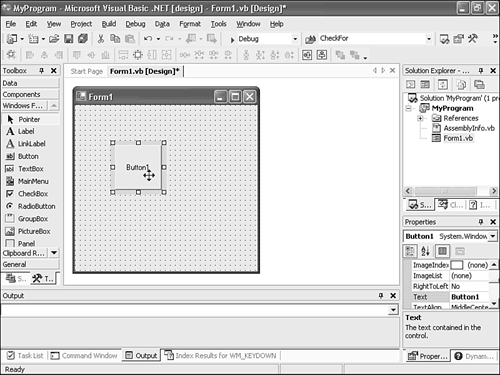The image size is (500, 375).
Task: Toggle the Properties view button
Action: (442, 251)
